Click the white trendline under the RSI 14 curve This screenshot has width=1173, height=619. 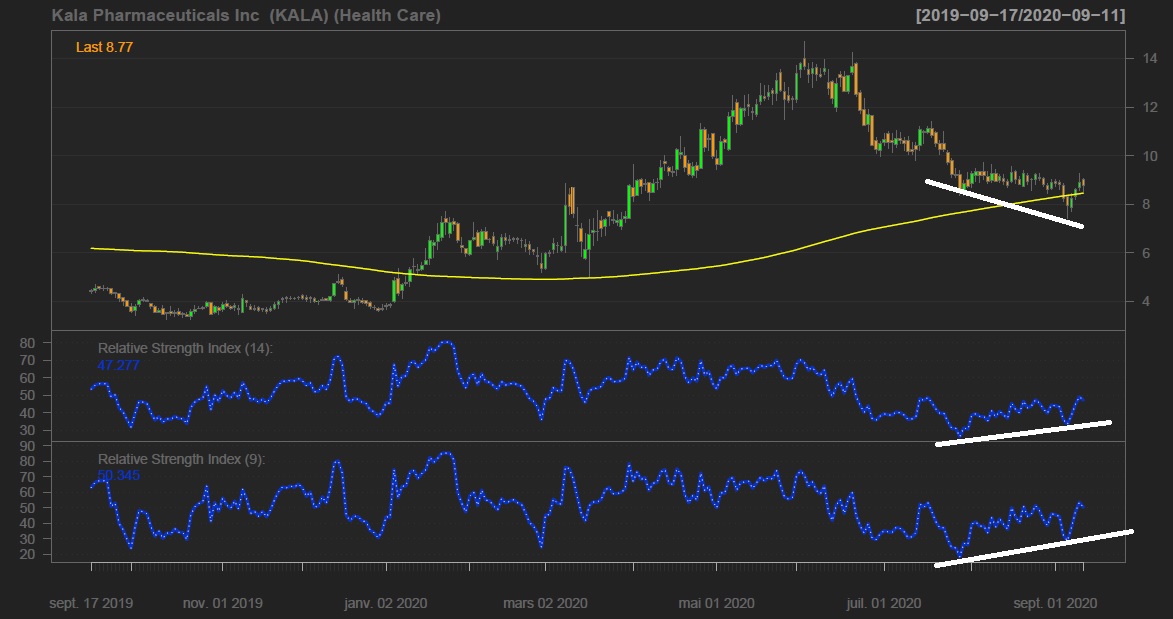click(x=1023, y=433)
